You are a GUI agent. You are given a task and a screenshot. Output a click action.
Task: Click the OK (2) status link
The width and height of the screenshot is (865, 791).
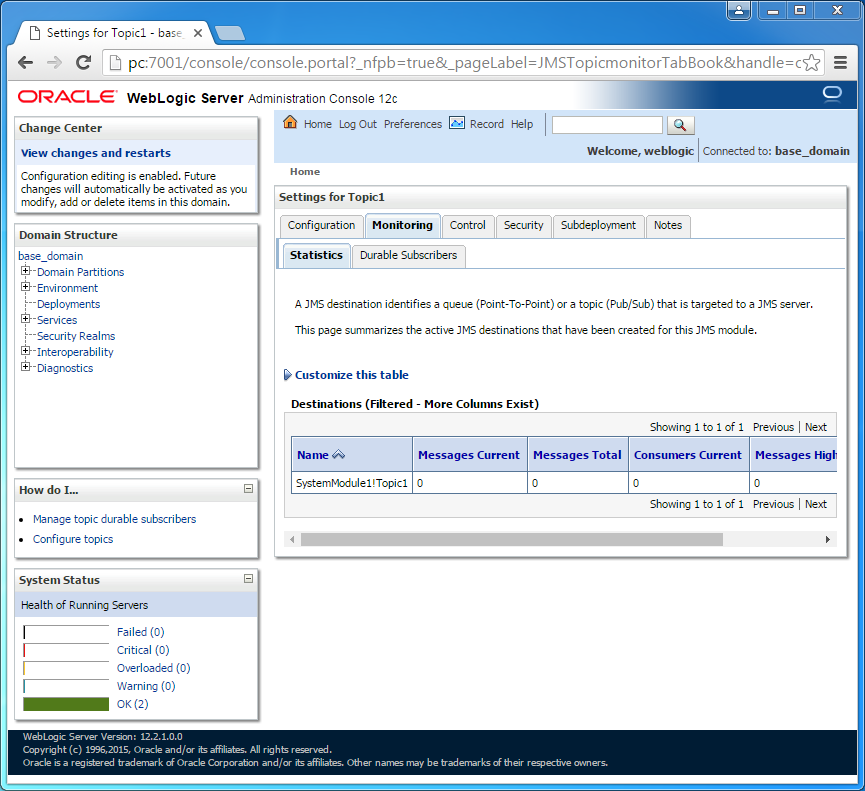132,704
